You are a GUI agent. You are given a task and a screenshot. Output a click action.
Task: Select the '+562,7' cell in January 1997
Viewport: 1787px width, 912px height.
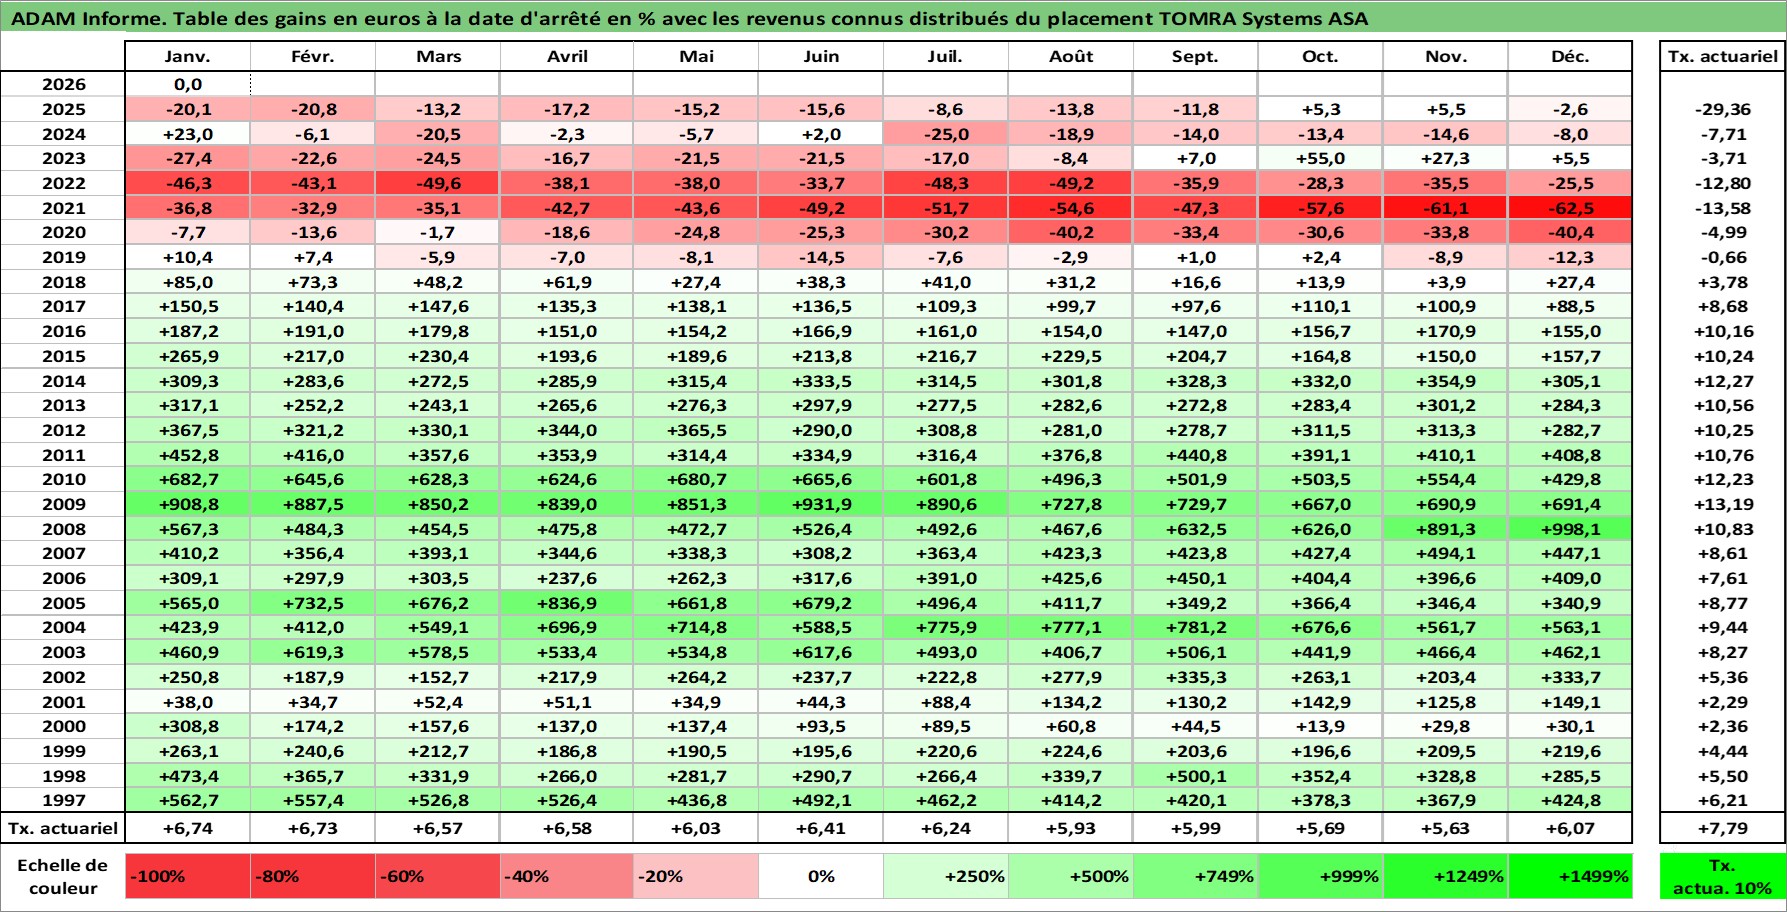coord(188,800)
